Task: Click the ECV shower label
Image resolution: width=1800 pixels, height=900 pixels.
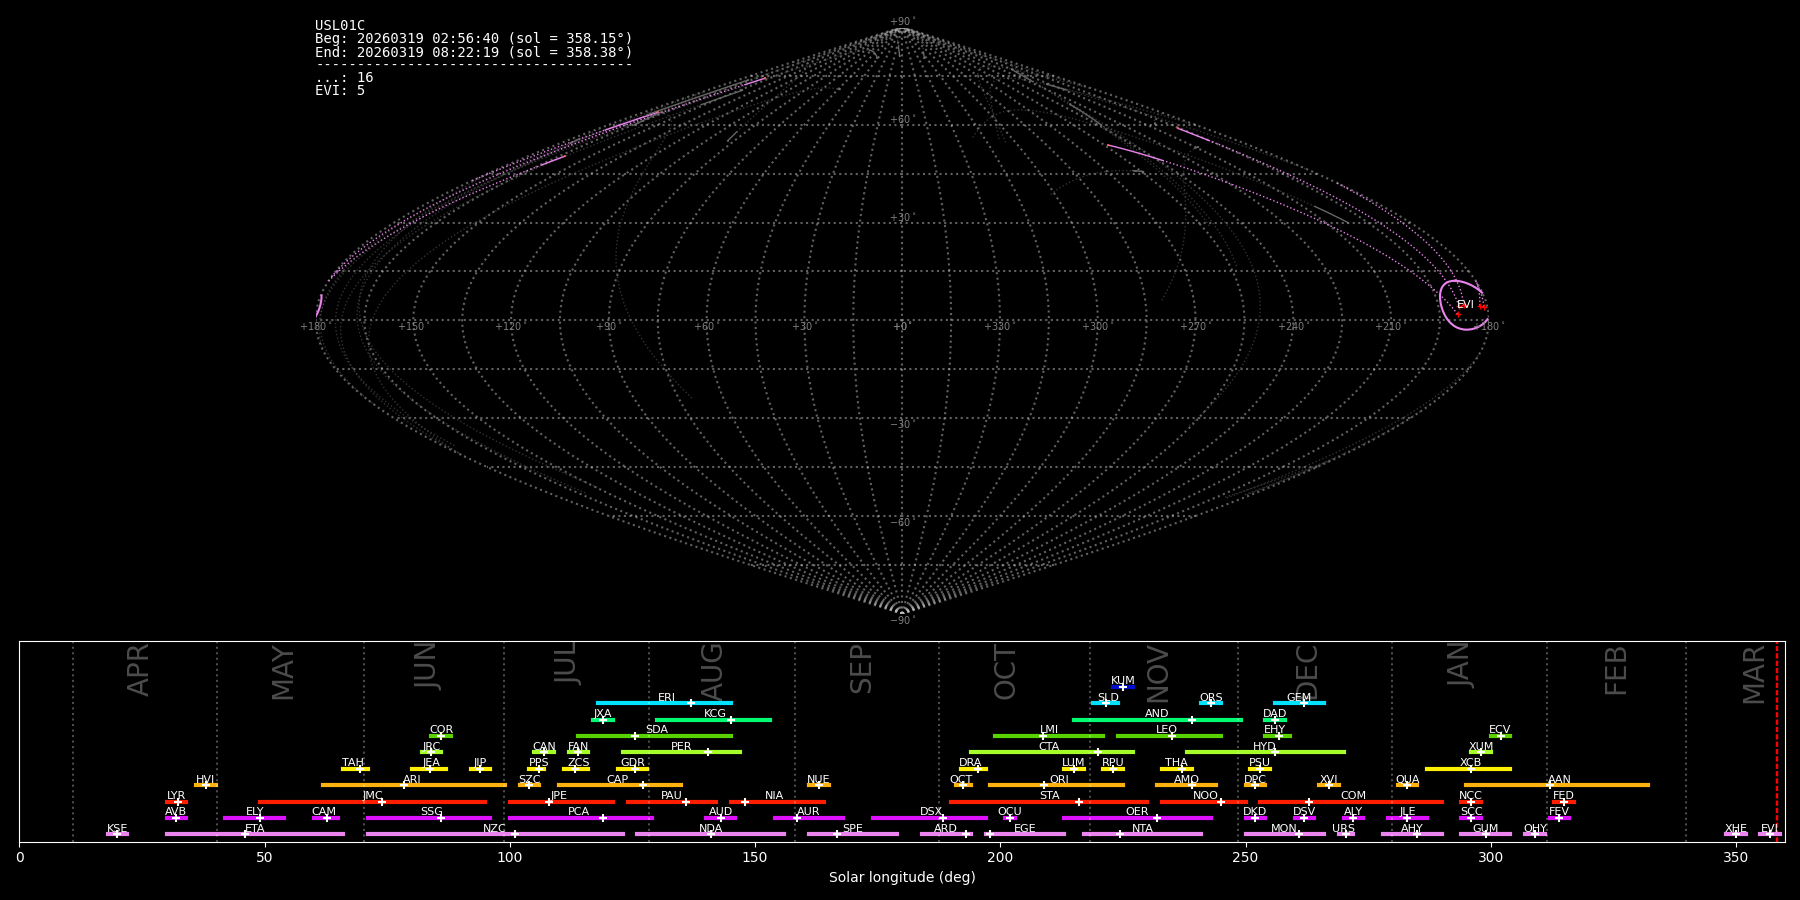Action: click(x=1499, y=730)
